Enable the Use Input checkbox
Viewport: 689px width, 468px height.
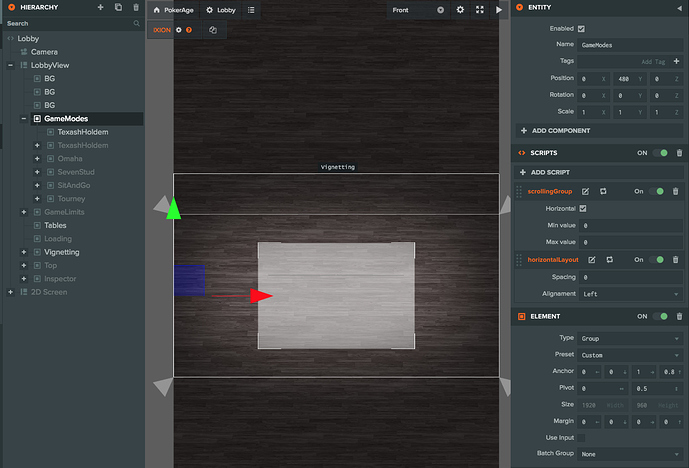point(582,438)
